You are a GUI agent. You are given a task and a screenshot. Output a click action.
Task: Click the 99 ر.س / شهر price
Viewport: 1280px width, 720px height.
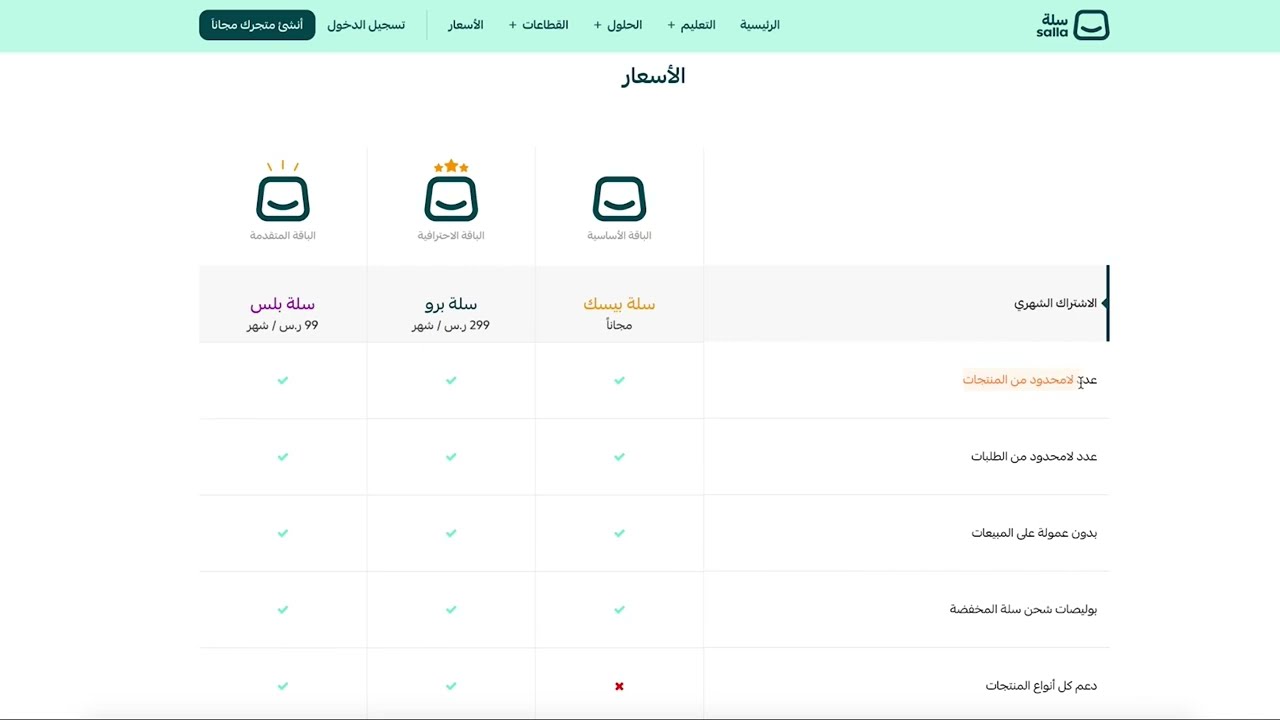[x=283, y=325]
